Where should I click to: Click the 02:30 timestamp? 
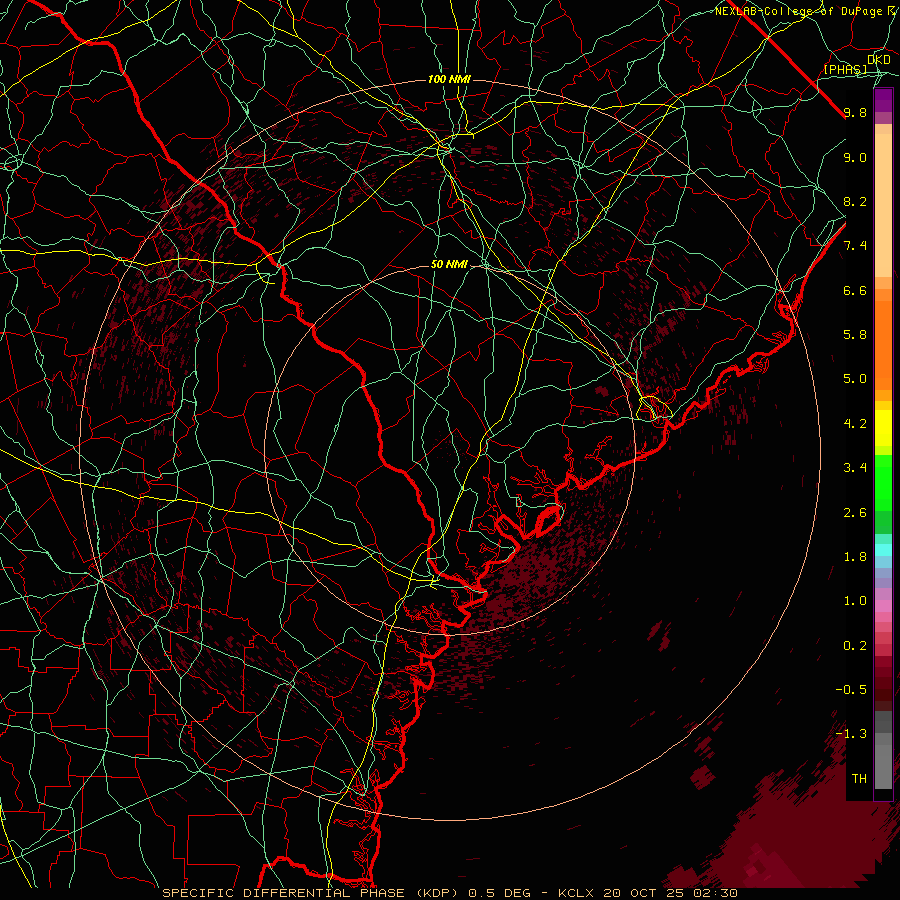click(717, 893)
